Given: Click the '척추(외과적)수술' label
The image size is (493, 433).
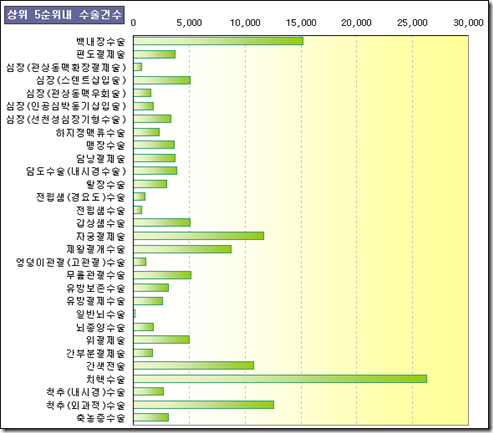Looking at the screenshot, I should click(85, 405).
